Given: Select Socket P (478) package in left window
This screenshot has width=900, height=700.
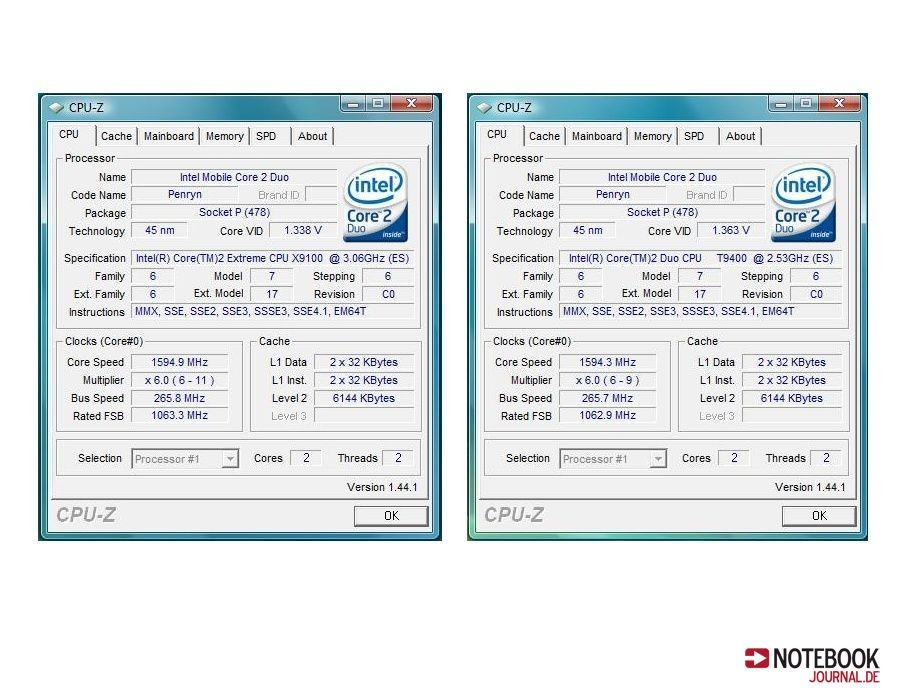Looking at the screenshot, I should (234, 212).
